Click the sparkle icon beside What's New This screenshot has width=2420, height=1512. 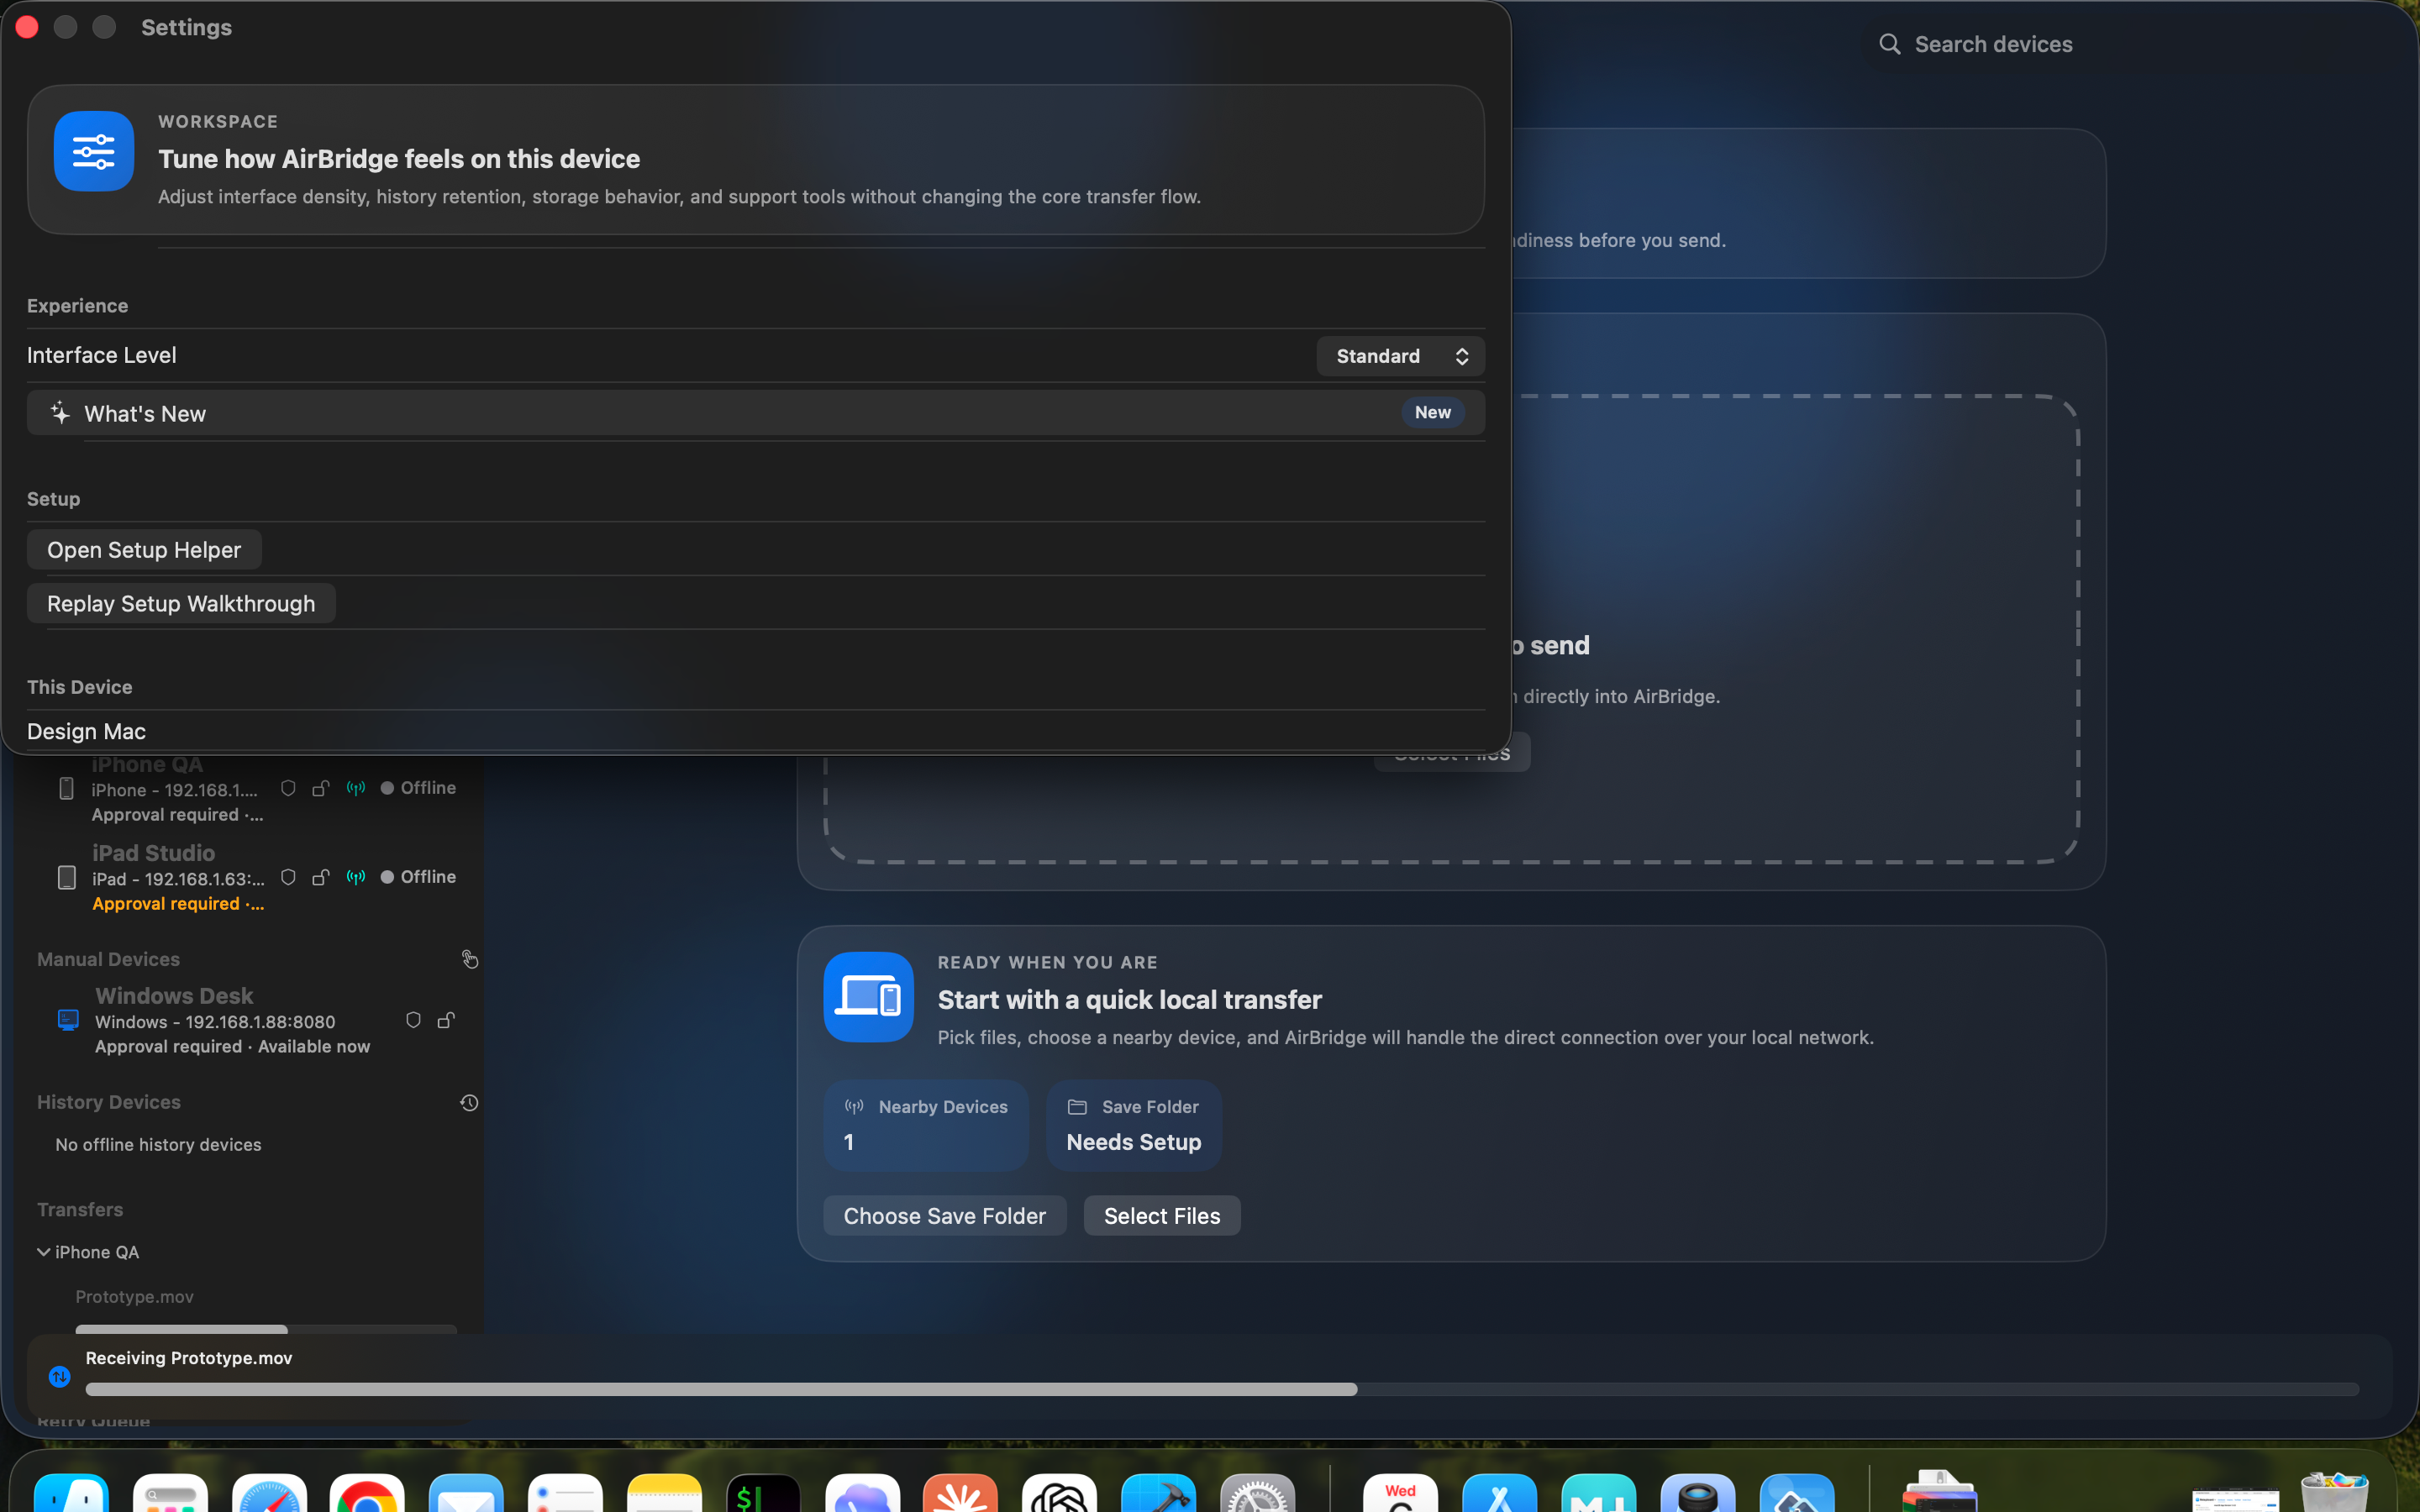[x=60, y=412]
